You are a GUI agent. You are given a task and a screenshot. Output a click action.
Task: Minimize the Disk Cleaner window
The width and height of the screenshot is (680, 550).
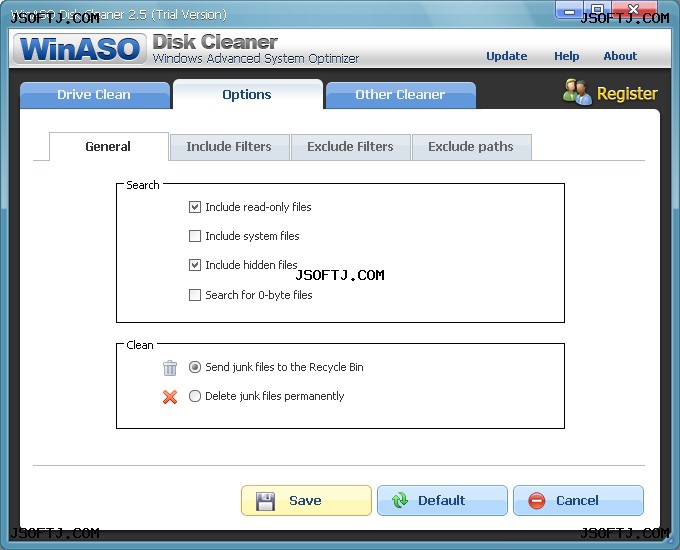coord(569,10)
